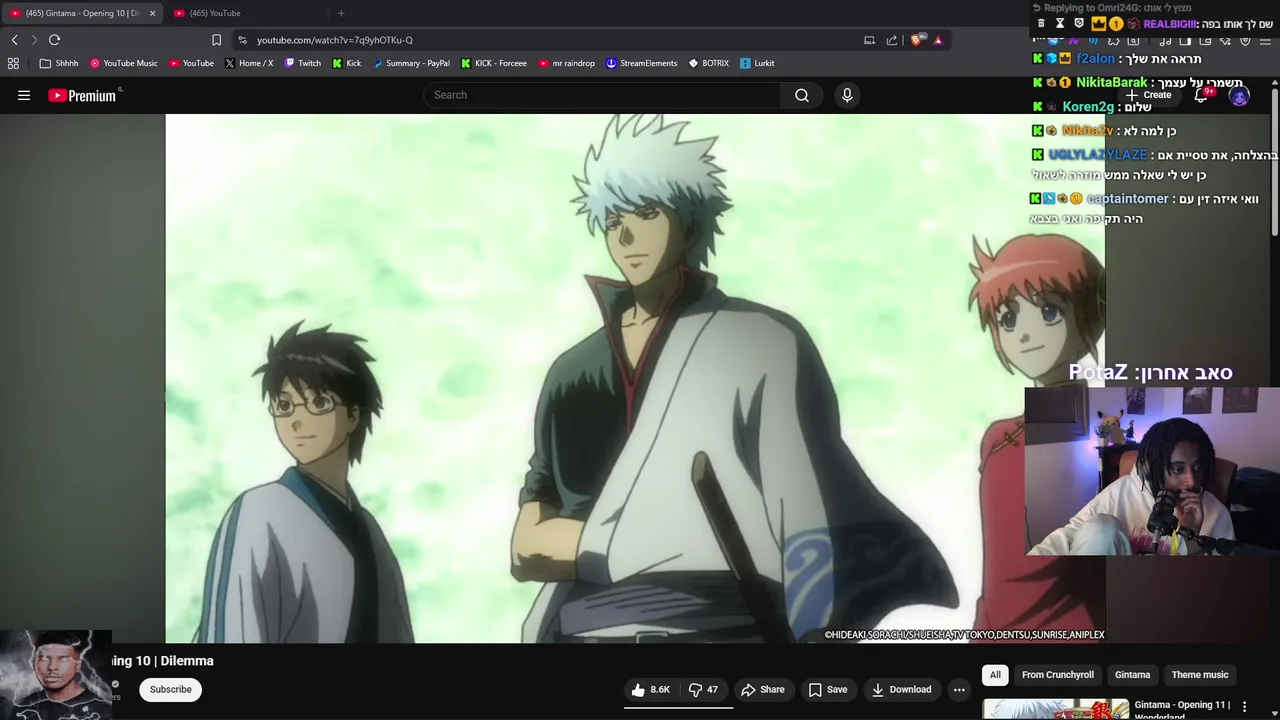
Task: Open the notifications bell
Action: (x=1202, y=95)
